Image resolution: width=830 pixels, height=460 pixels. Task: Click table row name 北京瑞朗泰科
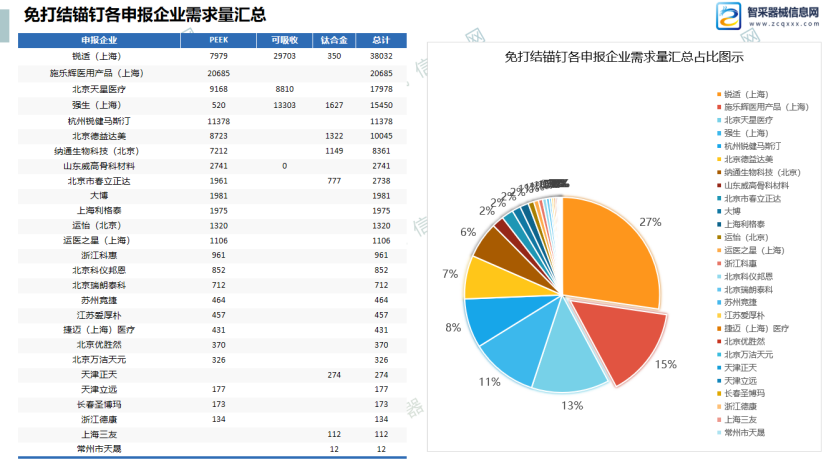(99, 285)
